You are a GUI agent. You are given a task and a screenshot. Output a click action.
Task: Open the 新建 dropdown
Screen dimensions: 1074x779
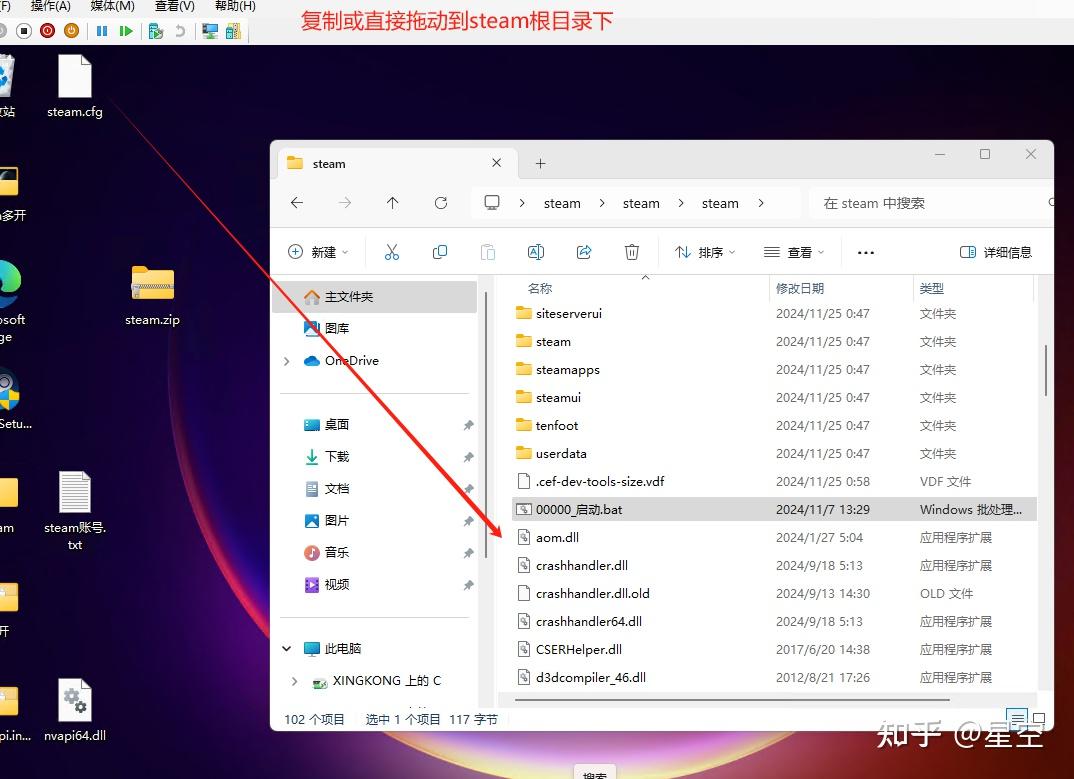[x=318, y=252]
